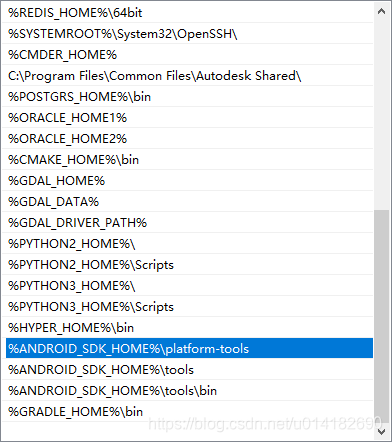This screenshot has height=442, width=392.
Task: Select the %ORACLE_HOME2% entry
Action: 188,138
